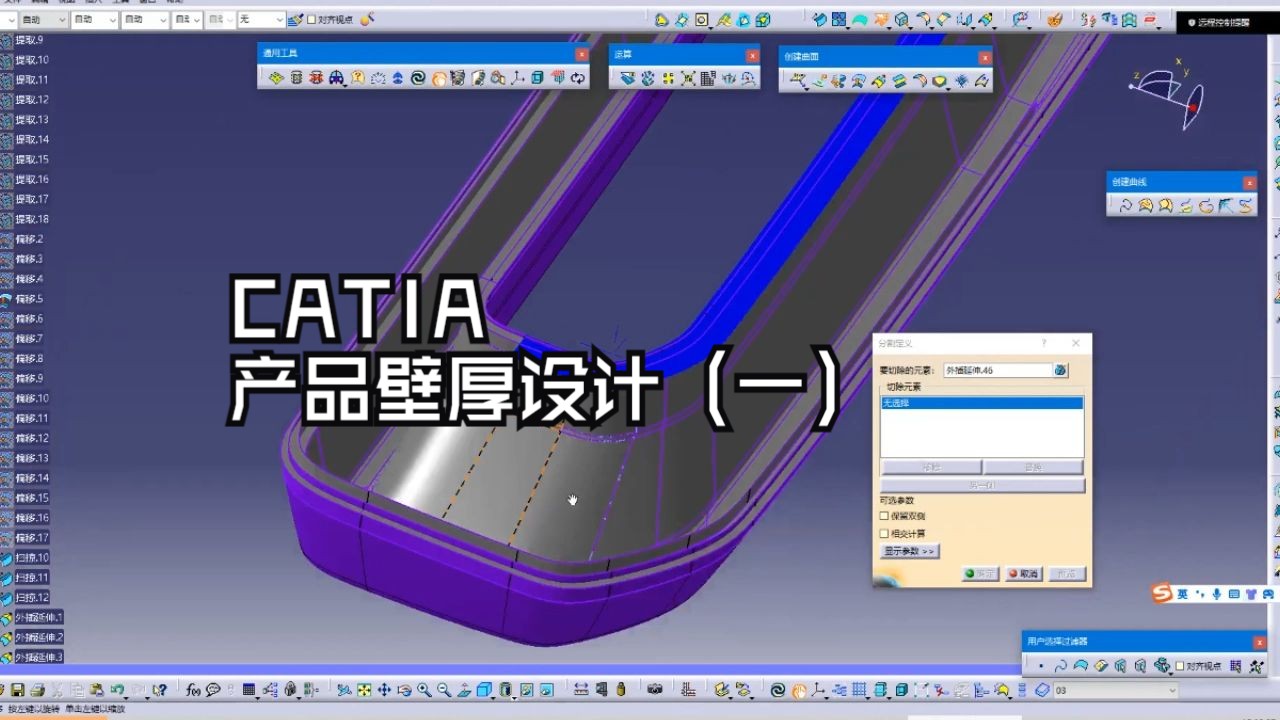Viewport: 1280px width, 720px height.
Task: Click the Sogou S input method icon
Action: point(1161,594)
